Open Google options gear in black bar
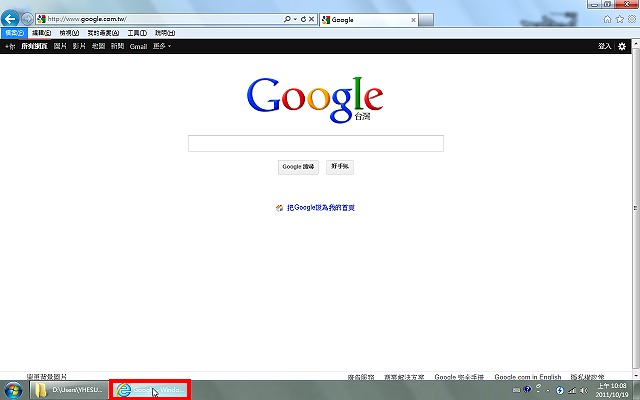 point(622,47)
